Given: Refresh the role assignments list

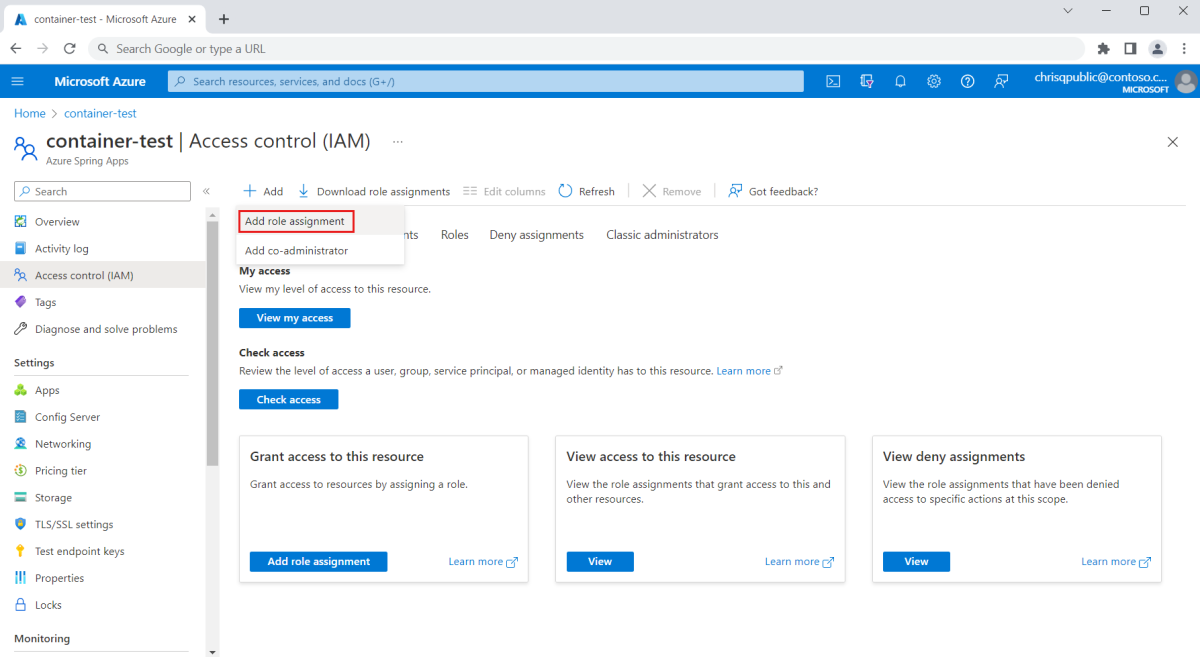Looking at the screenshot, I should [x=587, y=190].
